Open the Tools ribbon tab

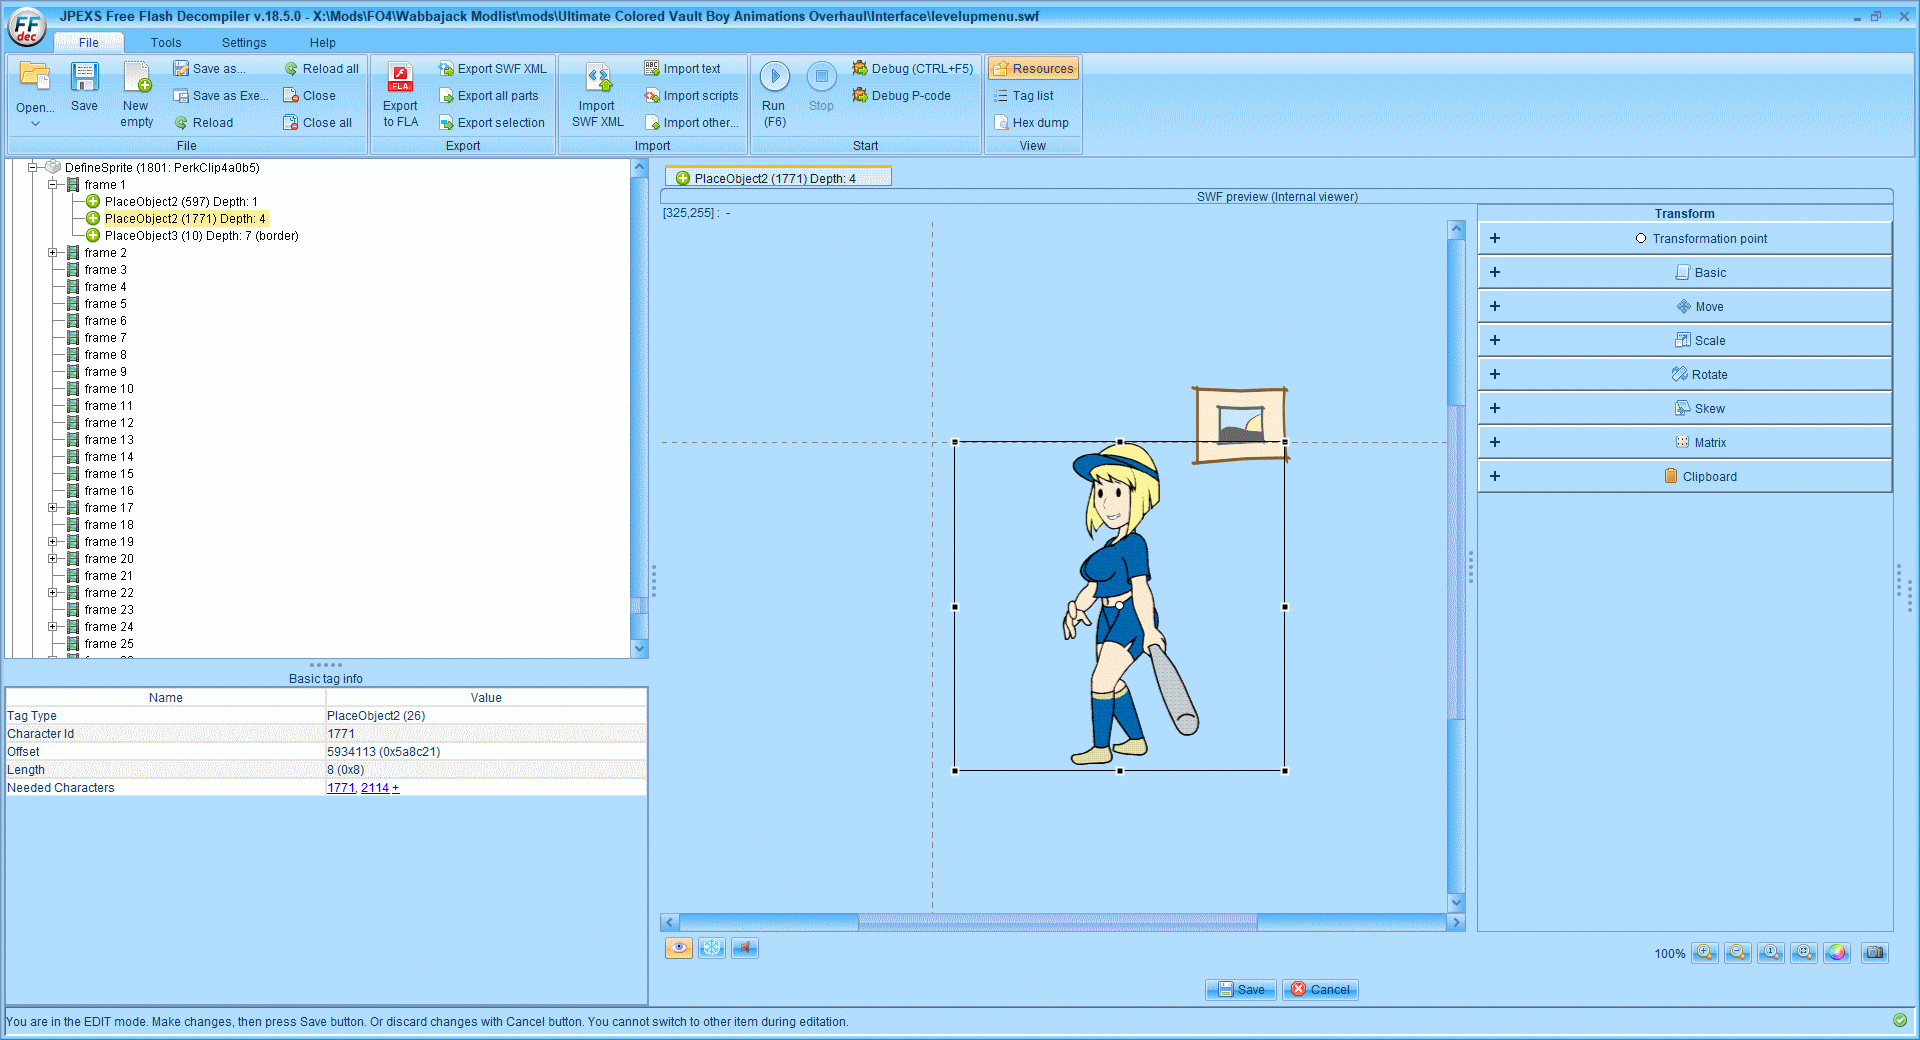click(x=166, y=43)
